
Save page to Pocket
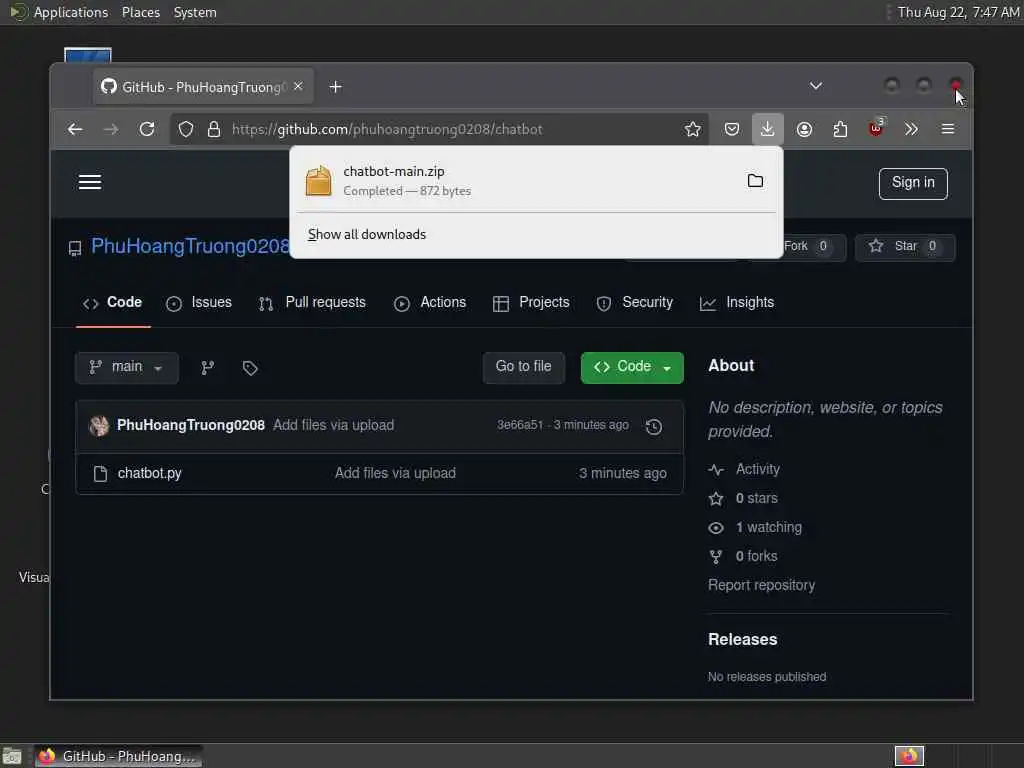tap(732, 129)
